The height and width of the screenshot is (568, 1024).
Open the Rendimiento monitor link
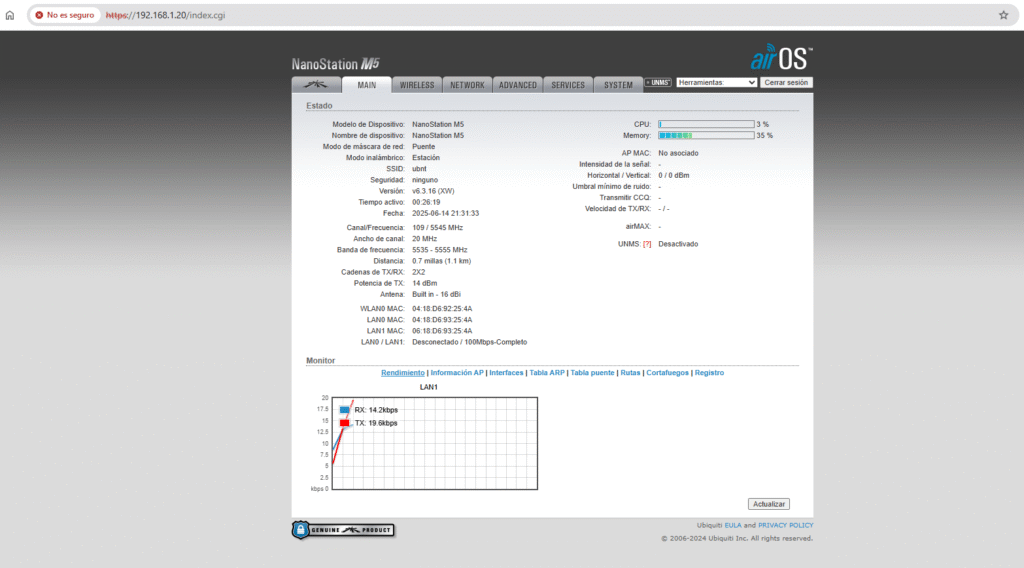(402, 373)
